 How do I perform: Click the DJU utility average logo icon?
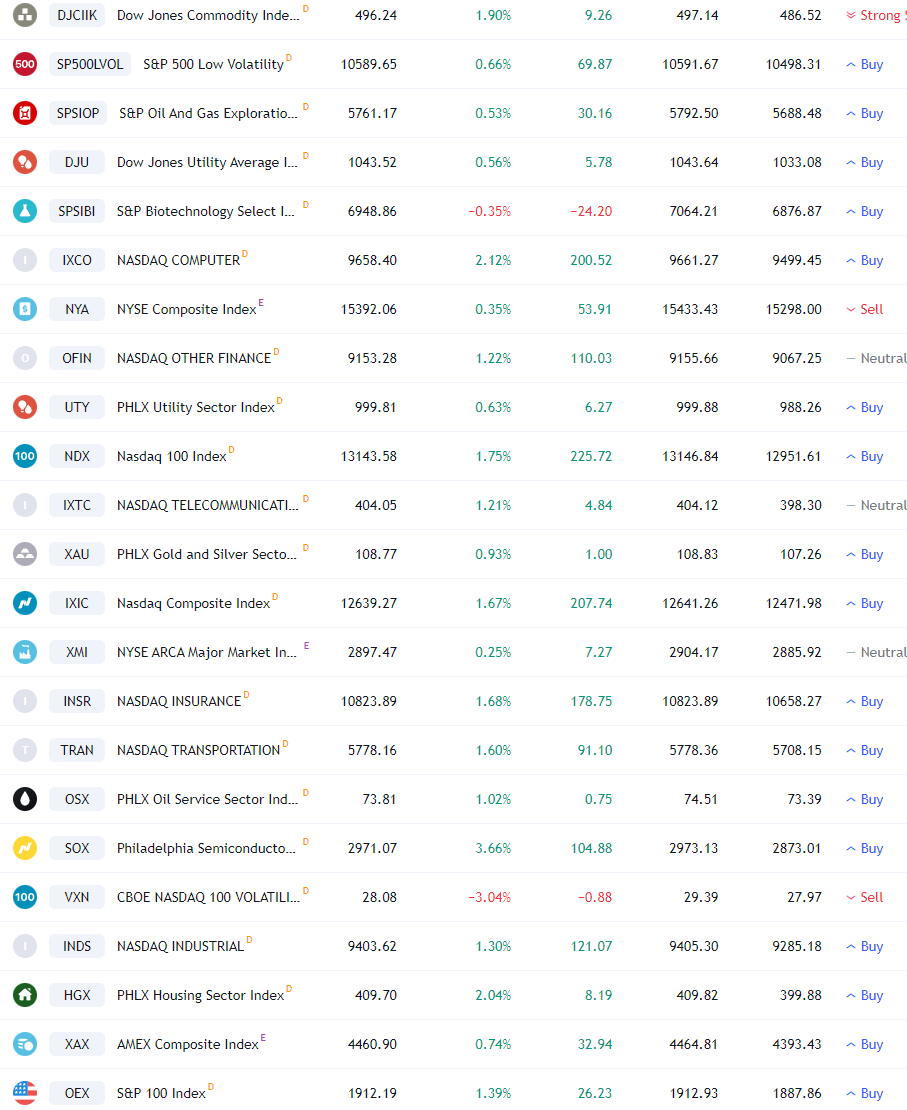click(25, 162)
